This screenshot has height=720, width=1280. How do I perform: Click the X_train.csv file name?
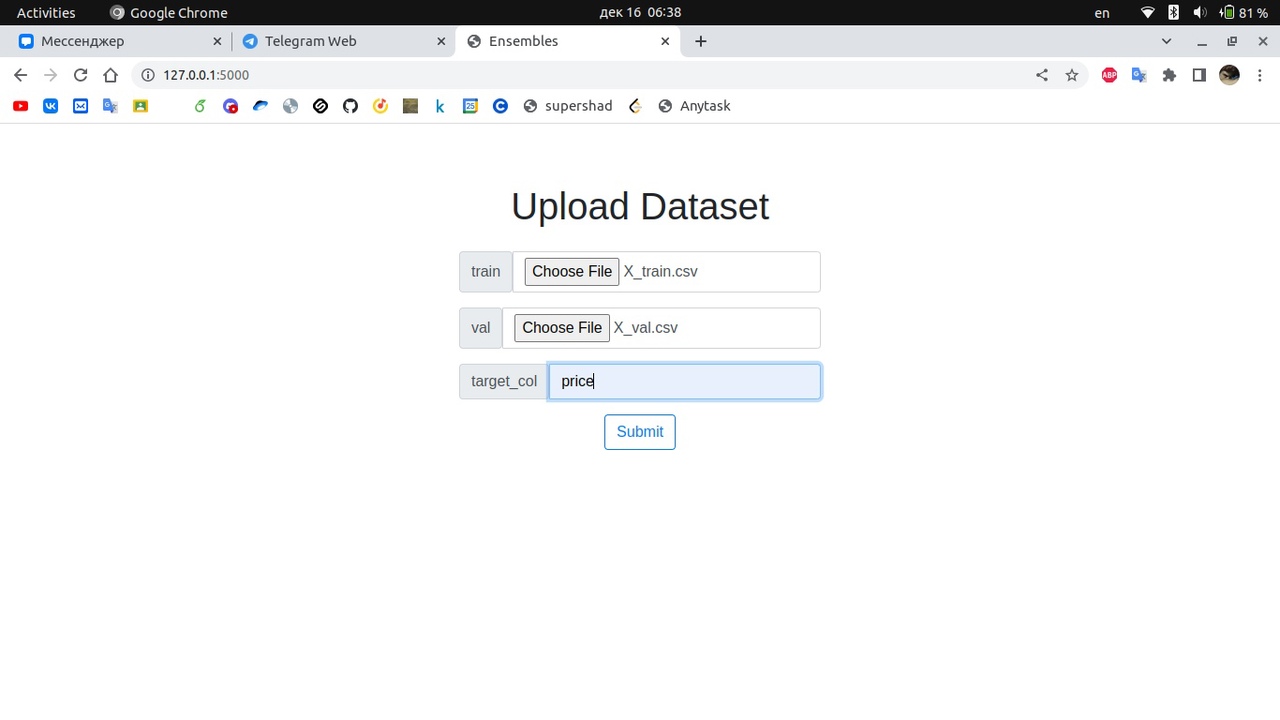point(661,271)
